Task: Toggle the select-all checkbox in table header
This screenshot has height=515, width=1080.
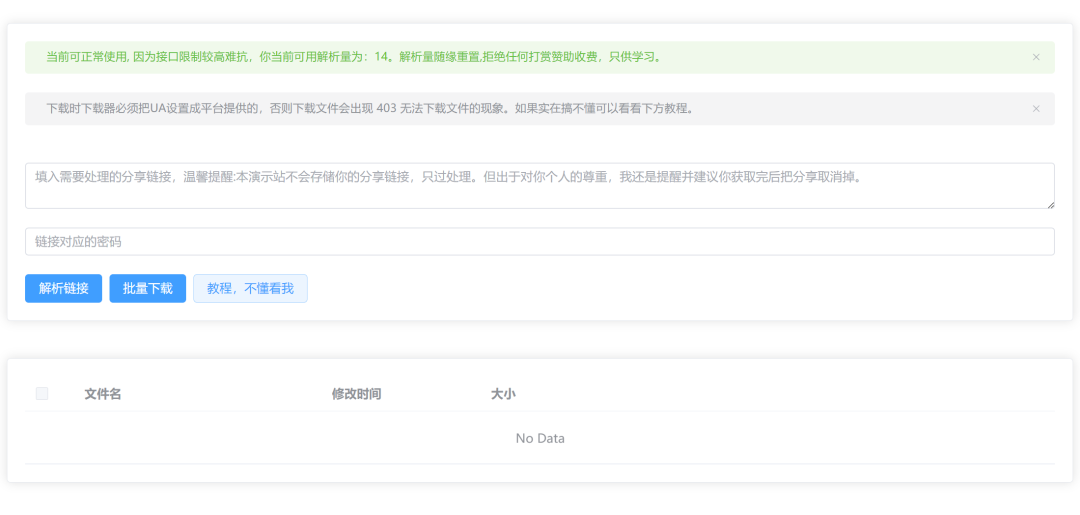Action: [42, 394]
